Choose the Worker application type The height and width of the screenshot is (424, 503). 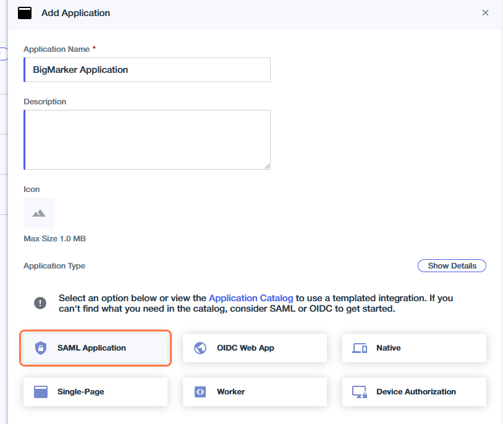[x=255, y=392]
